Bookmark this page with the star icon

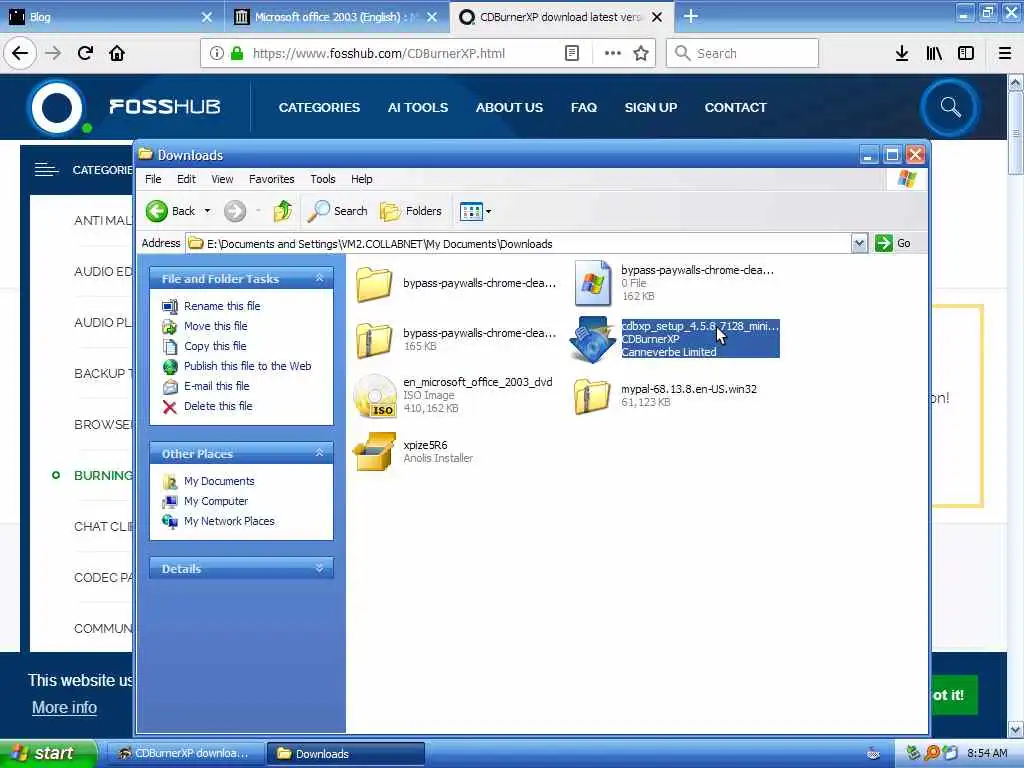[x=641, y=53]
